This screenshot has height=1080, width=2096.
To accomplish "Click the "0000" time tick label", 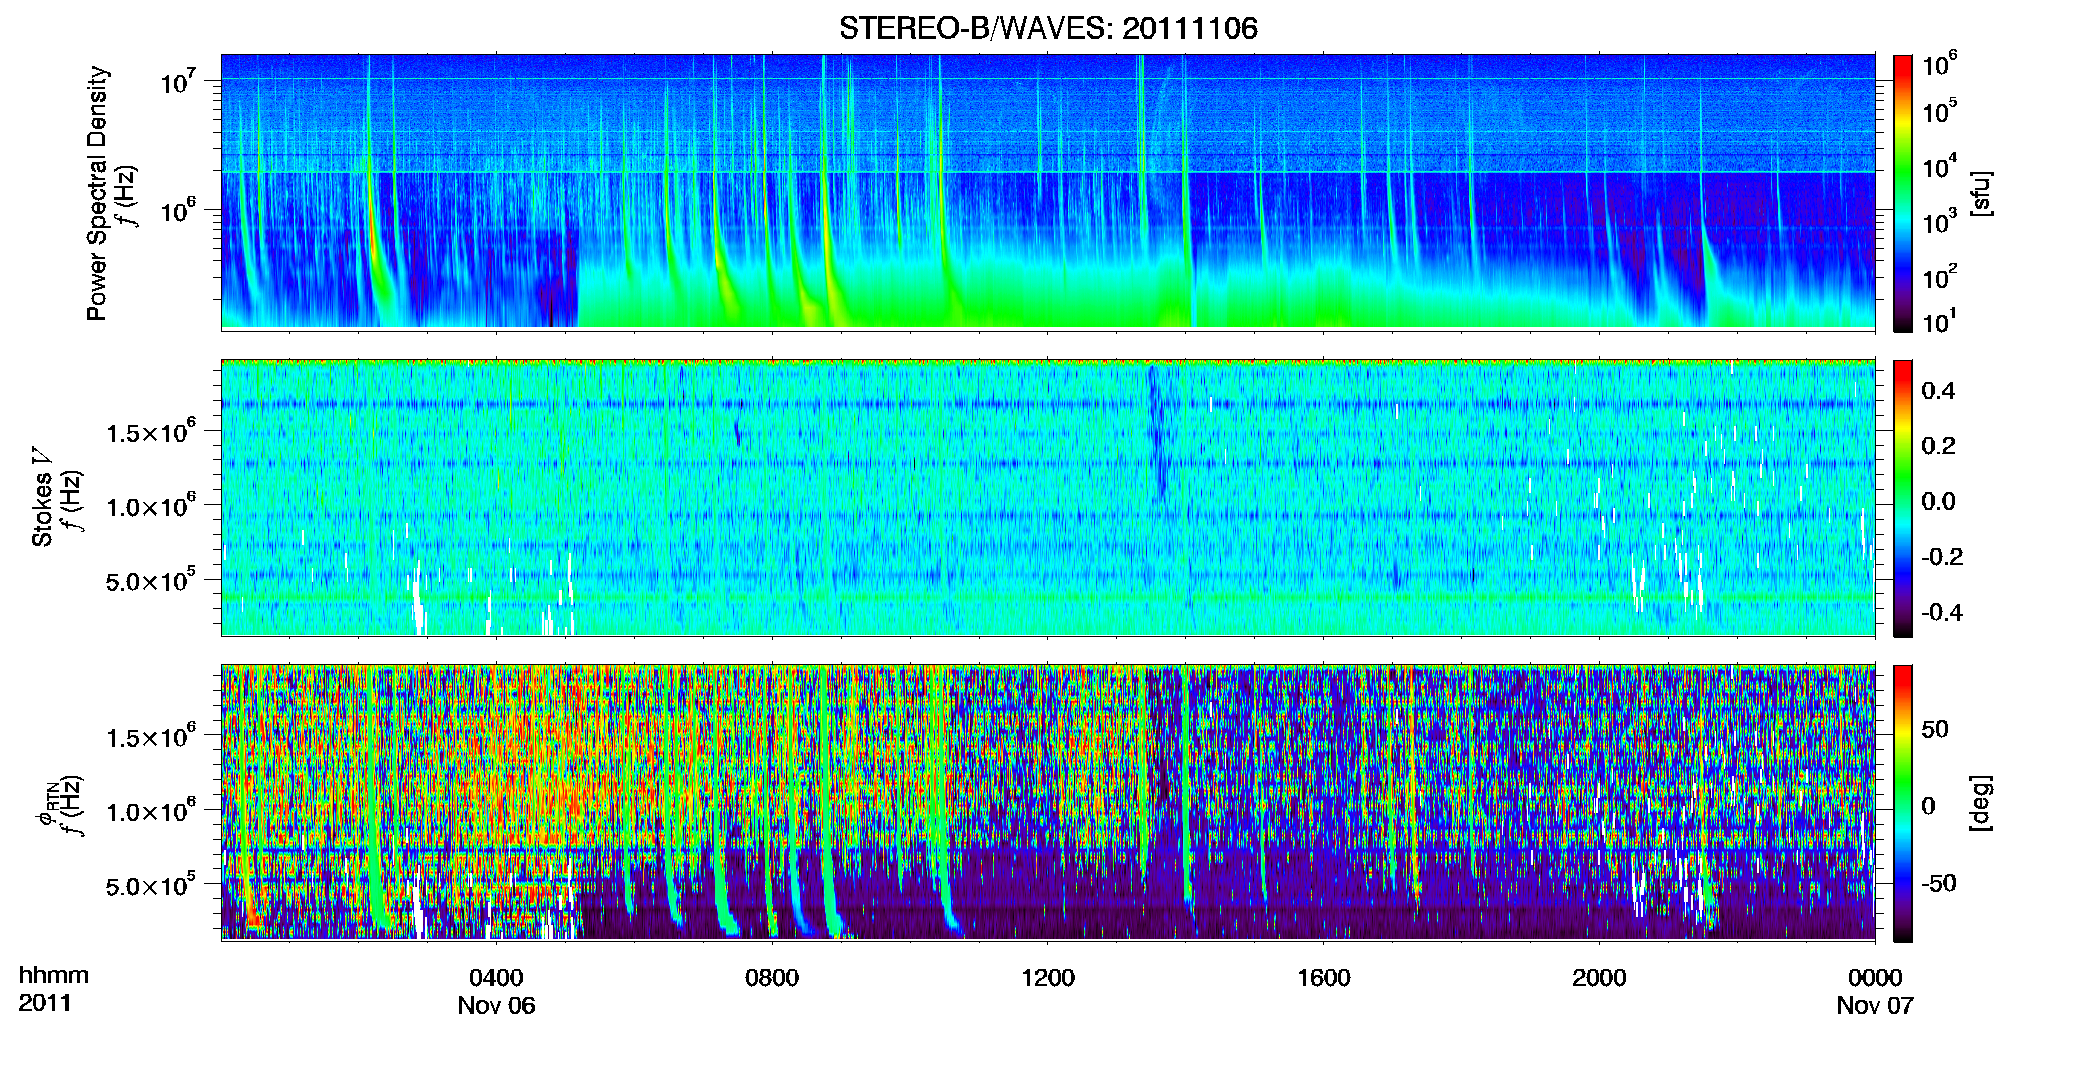I will [x=1875, y=978].
